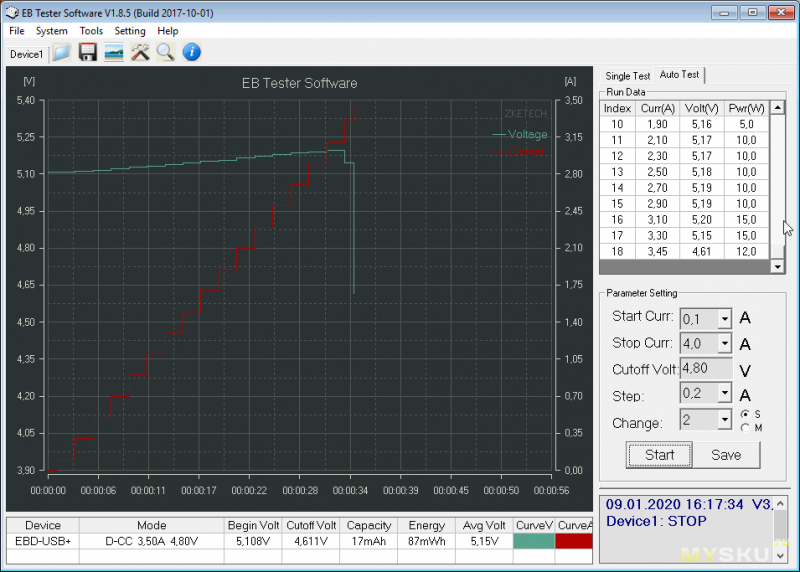Click the 5,15V Avg Volt cell

[x=484, y=541]
